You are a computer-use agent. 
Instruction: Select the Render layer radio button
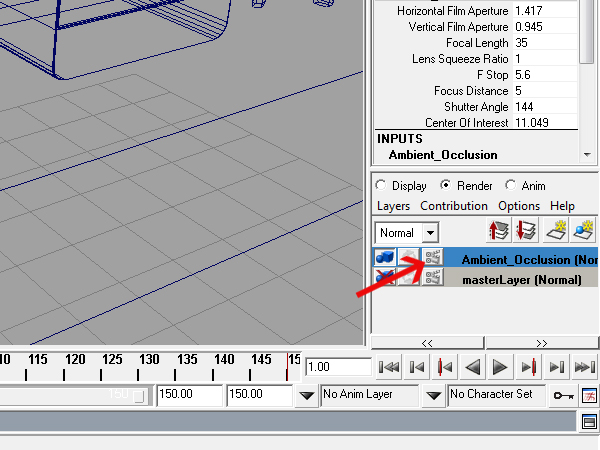coord(445,185)
